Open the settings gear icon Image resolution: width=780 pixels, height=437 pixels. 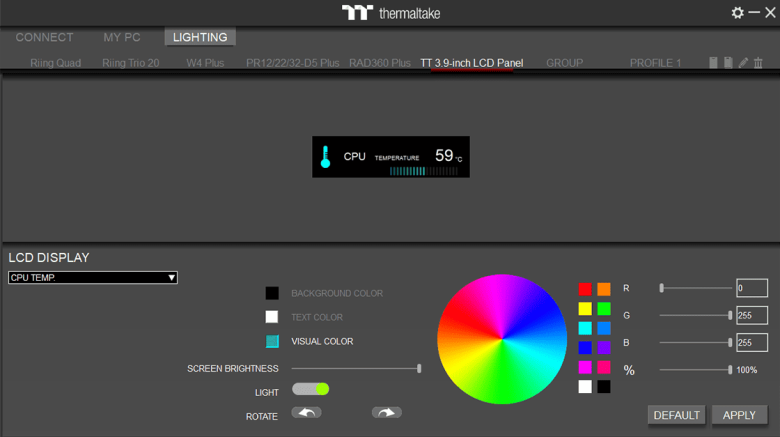(737, 12)
